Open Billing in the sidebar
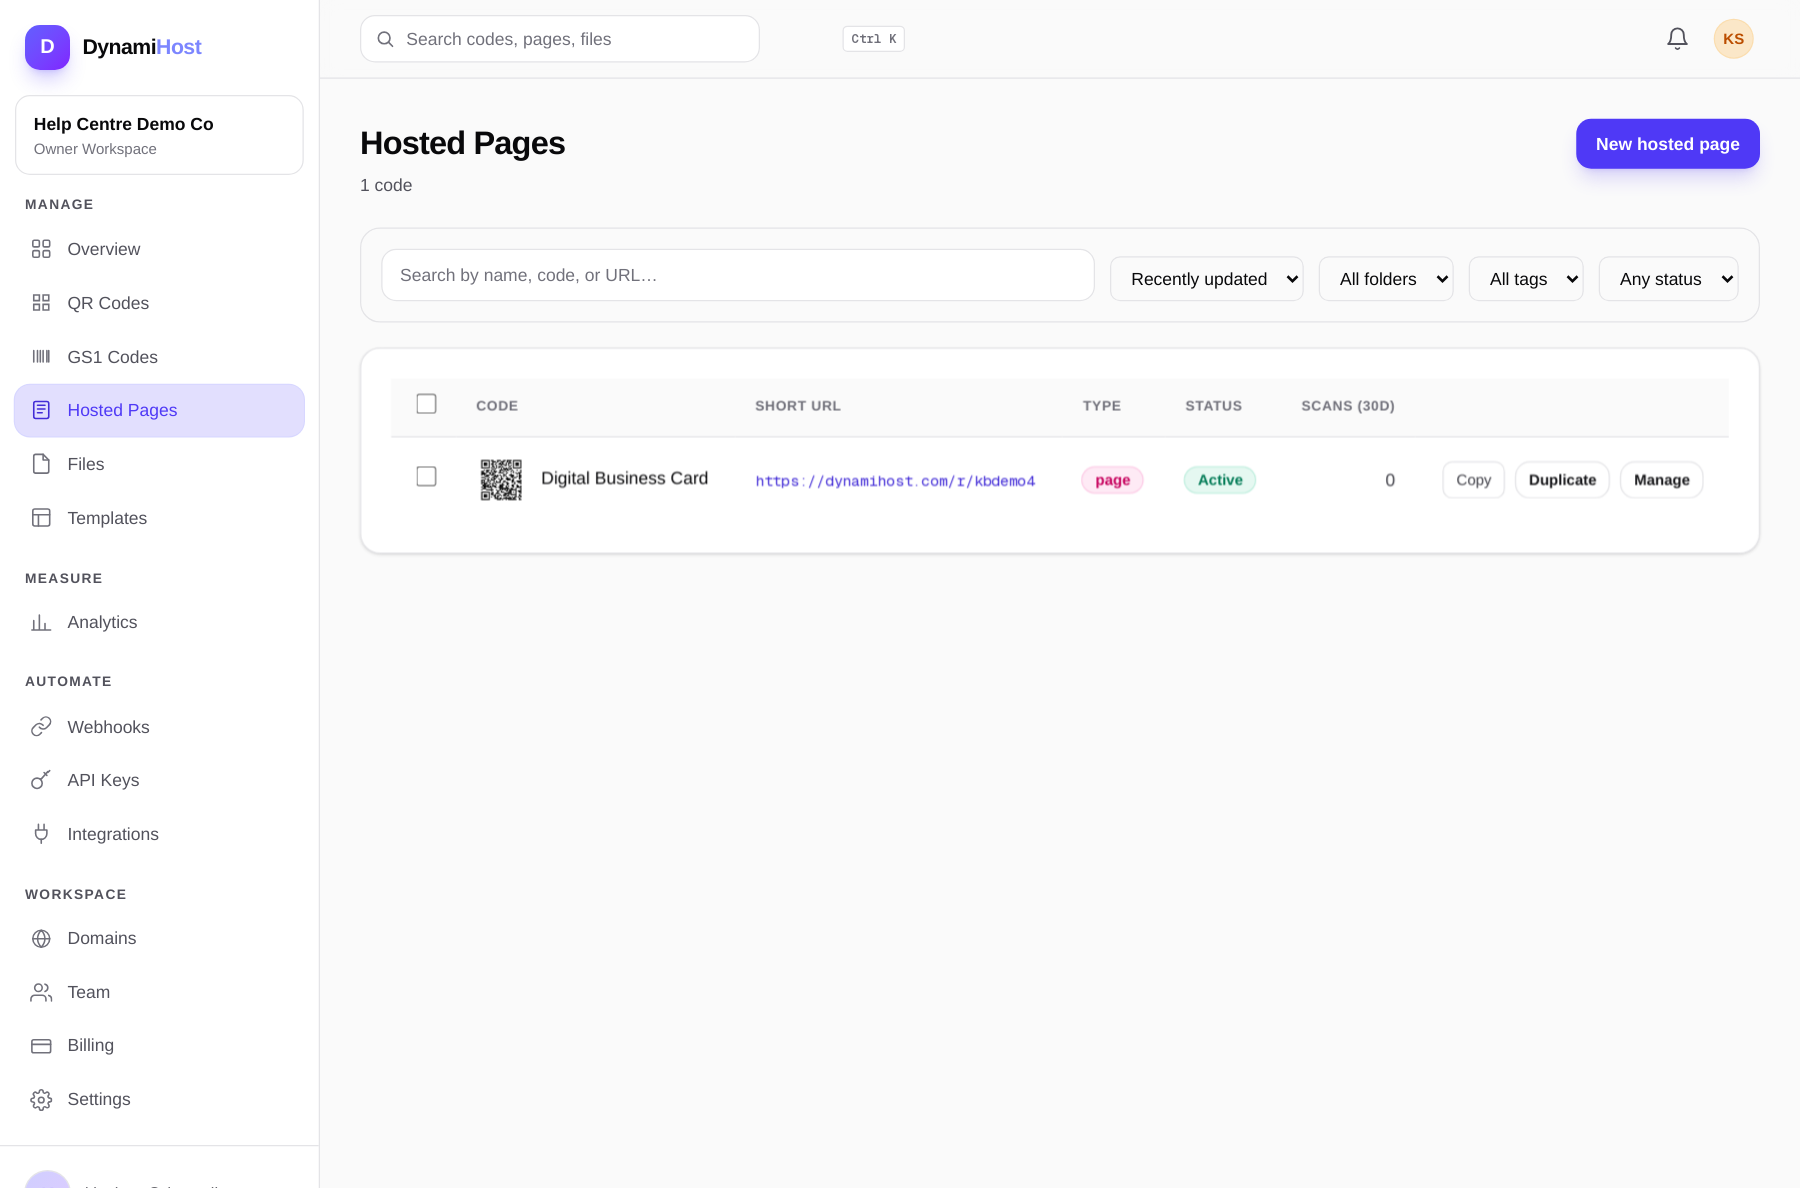 click(x=159, y=1045)
